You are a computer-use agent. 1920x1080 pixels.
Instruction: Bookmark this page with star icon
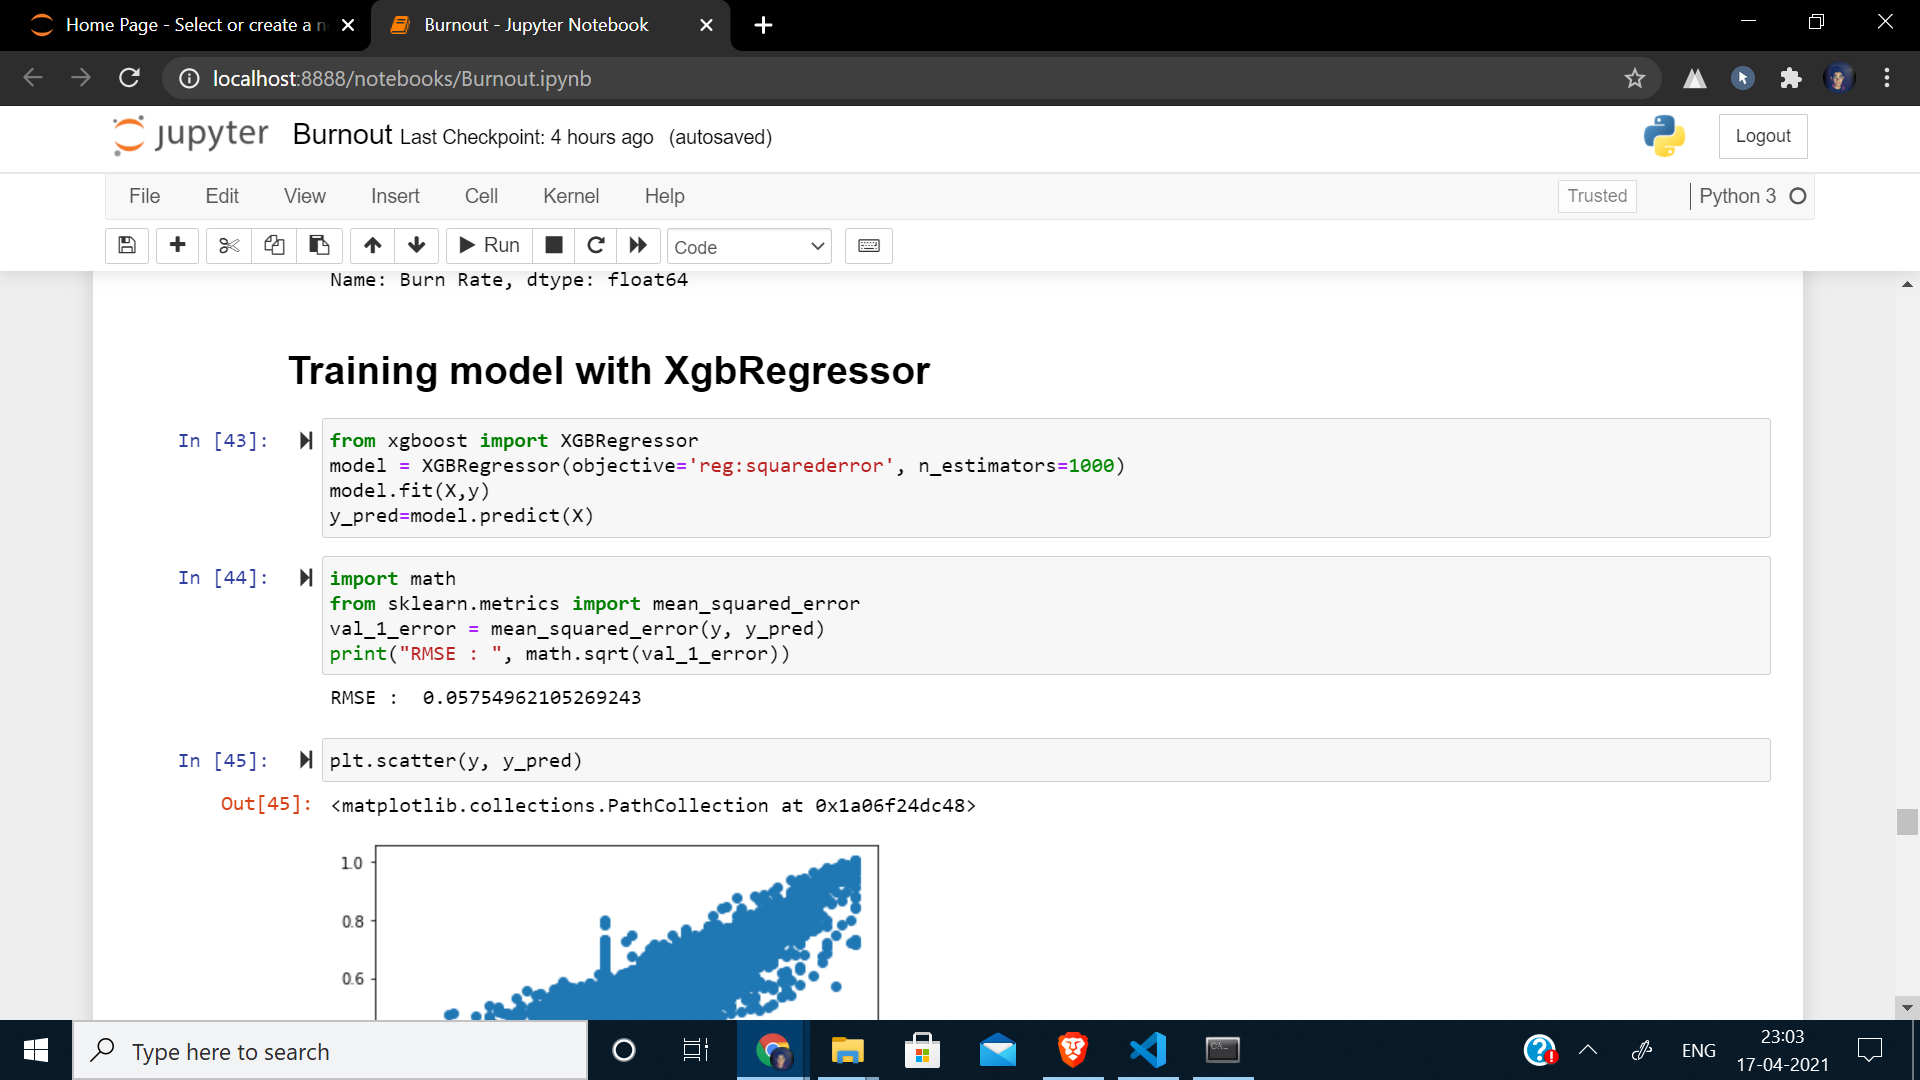1634,78
